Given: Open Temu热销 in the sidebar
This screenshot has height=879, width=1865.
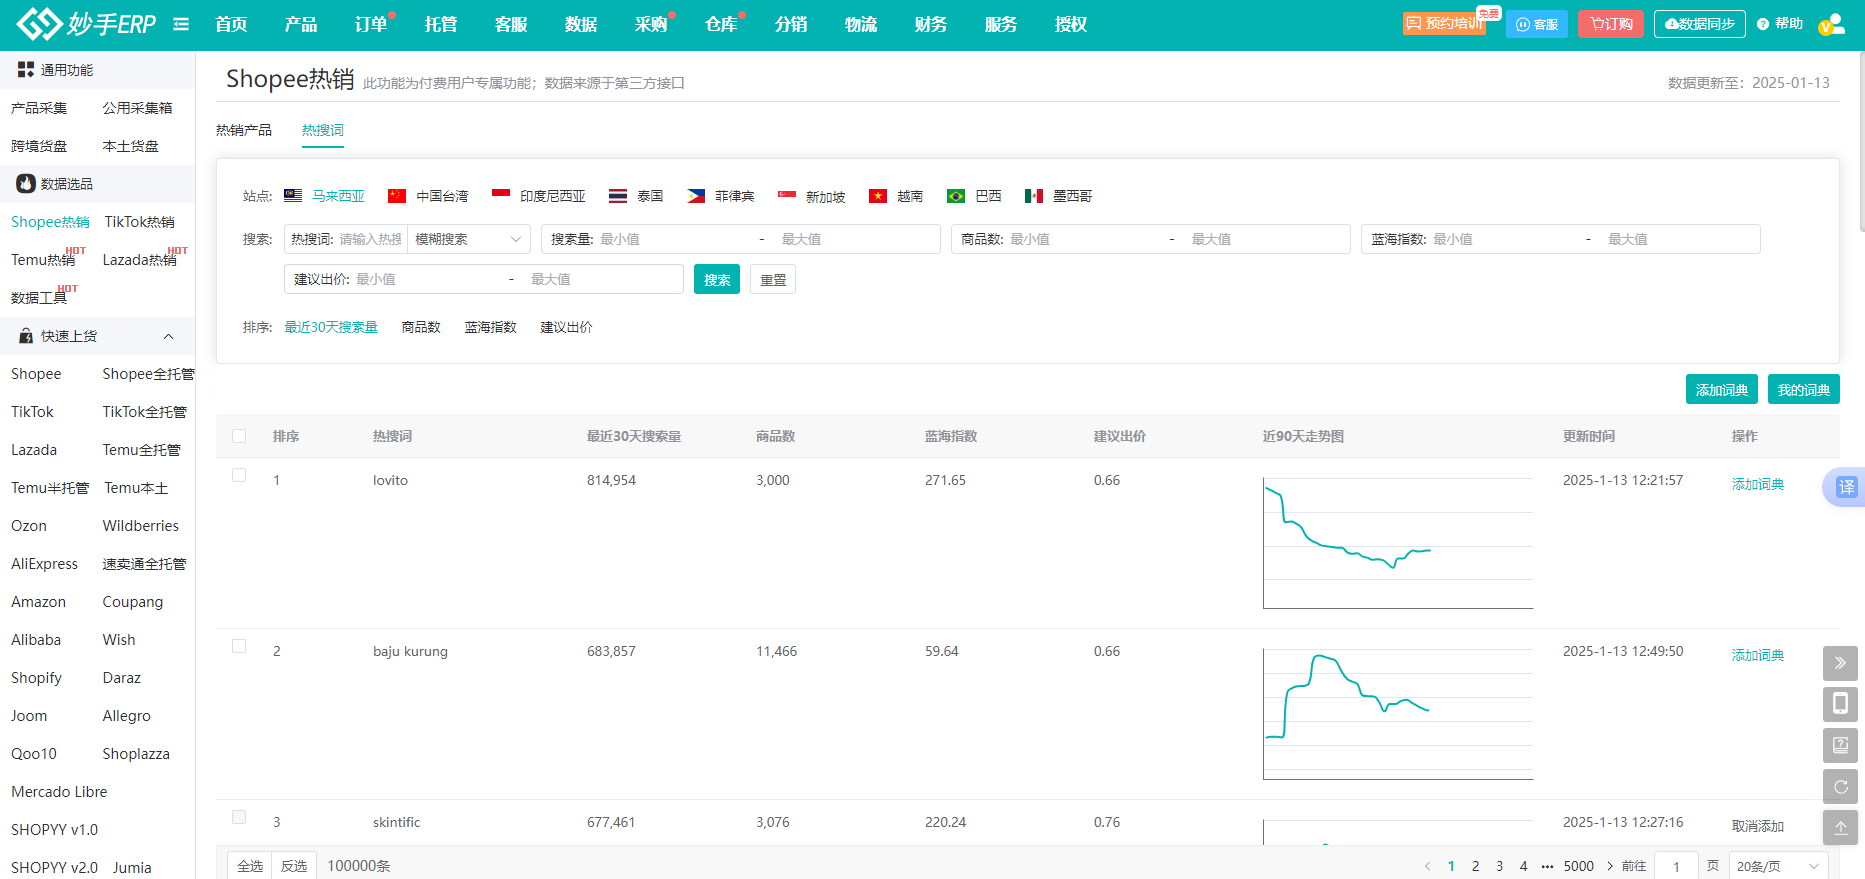Looking at the screenshot, I should coord(43,260).
